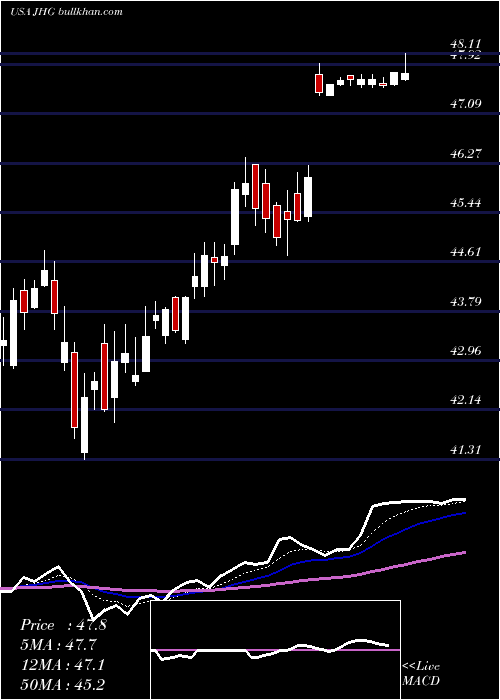Click the 48.11 price level label
500x700 pixels.
pyautogui.click(x=466, y=44)
